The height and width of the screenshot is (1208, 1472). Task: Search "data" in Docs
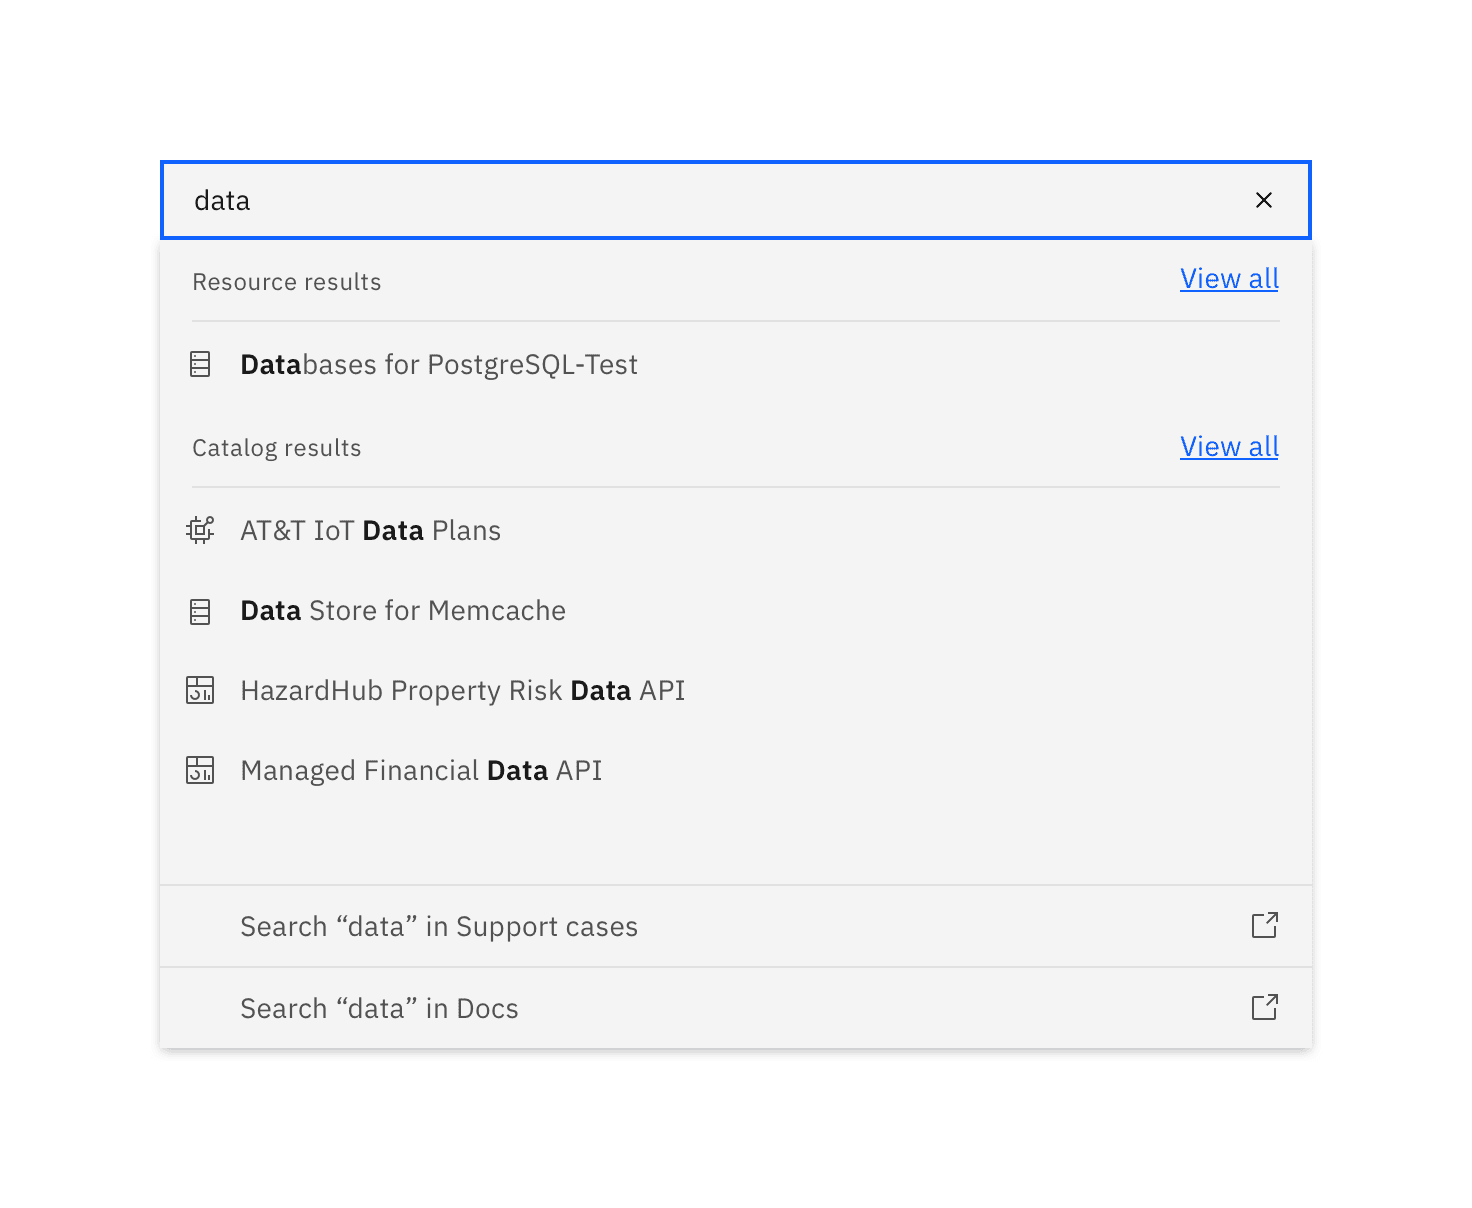(379, 1007)
